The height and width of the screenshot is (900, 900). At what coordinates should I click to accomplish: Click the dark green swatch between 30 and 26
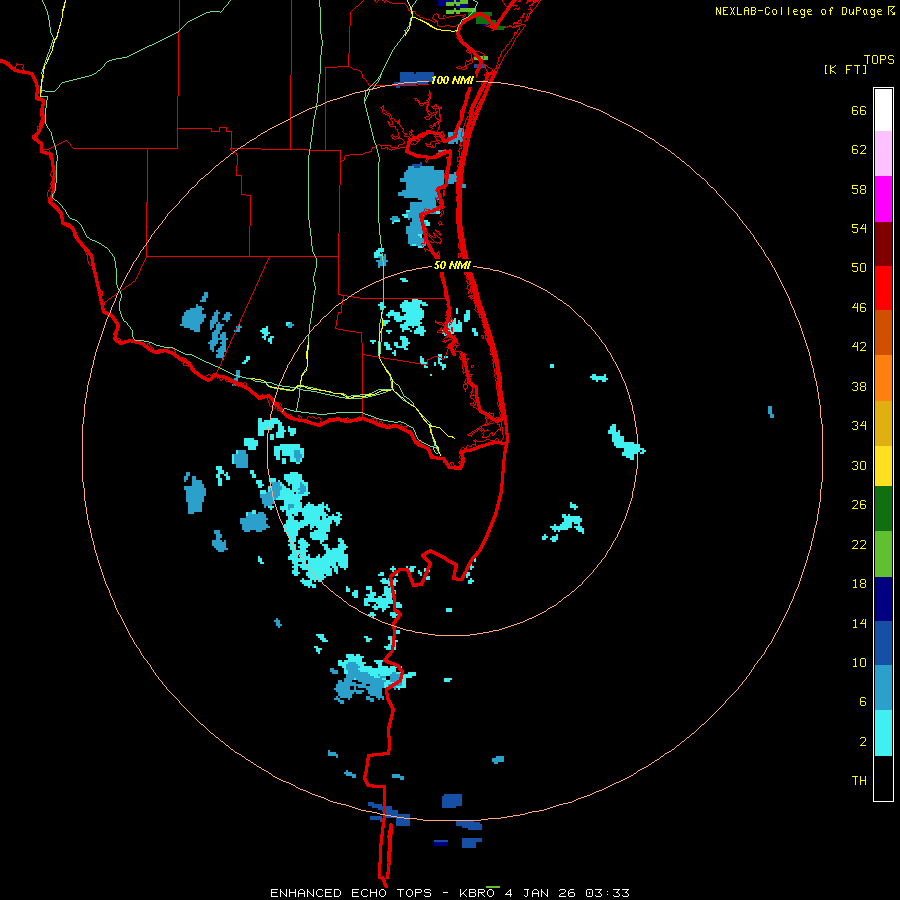(883, 509)
